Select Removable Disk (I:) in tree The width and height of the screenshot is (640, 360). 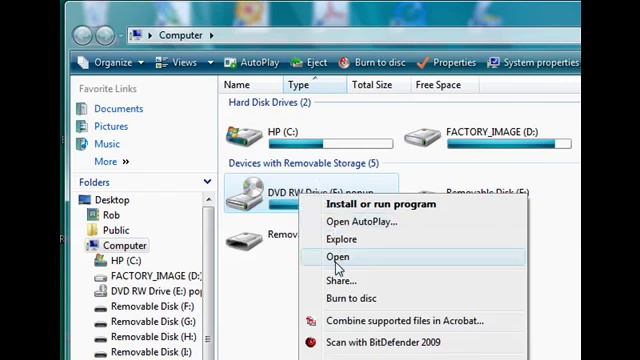(x=151, y=352)
